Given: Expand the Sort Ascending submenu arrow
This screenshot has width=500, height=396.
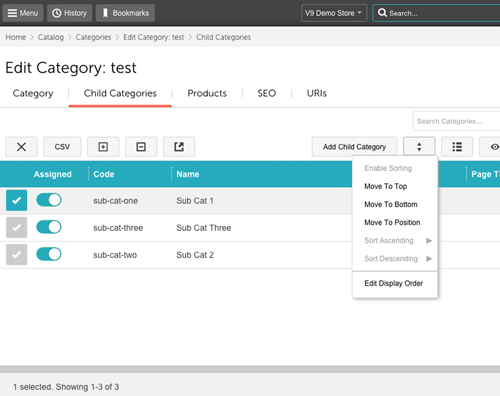Looking at the screenshot, I should point(429,240).
